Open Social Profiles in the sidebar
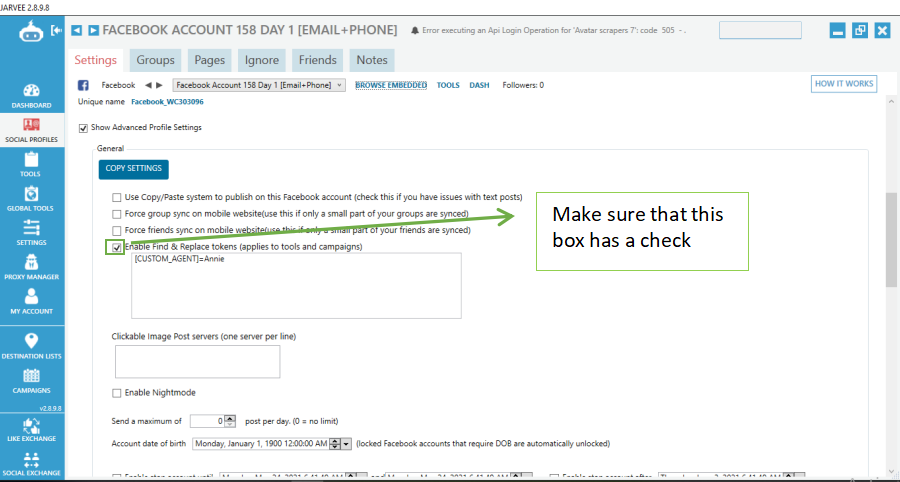 coord(32,130)
